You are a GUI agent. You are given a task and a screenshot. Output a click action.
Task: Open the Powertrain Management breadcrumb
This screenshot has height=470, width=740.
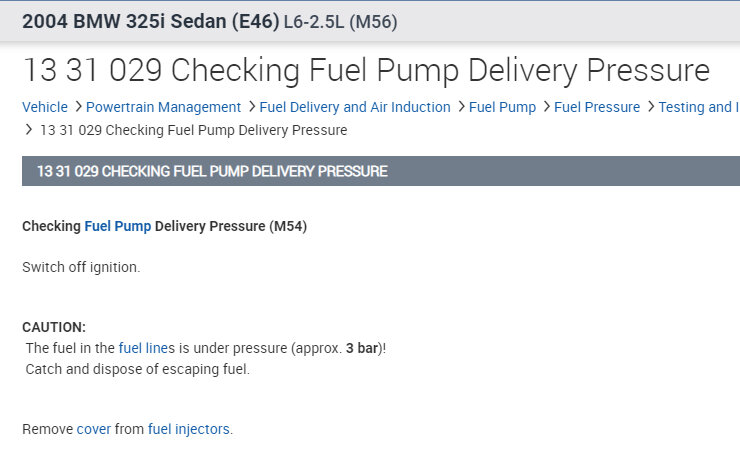[x=163, y=107]
